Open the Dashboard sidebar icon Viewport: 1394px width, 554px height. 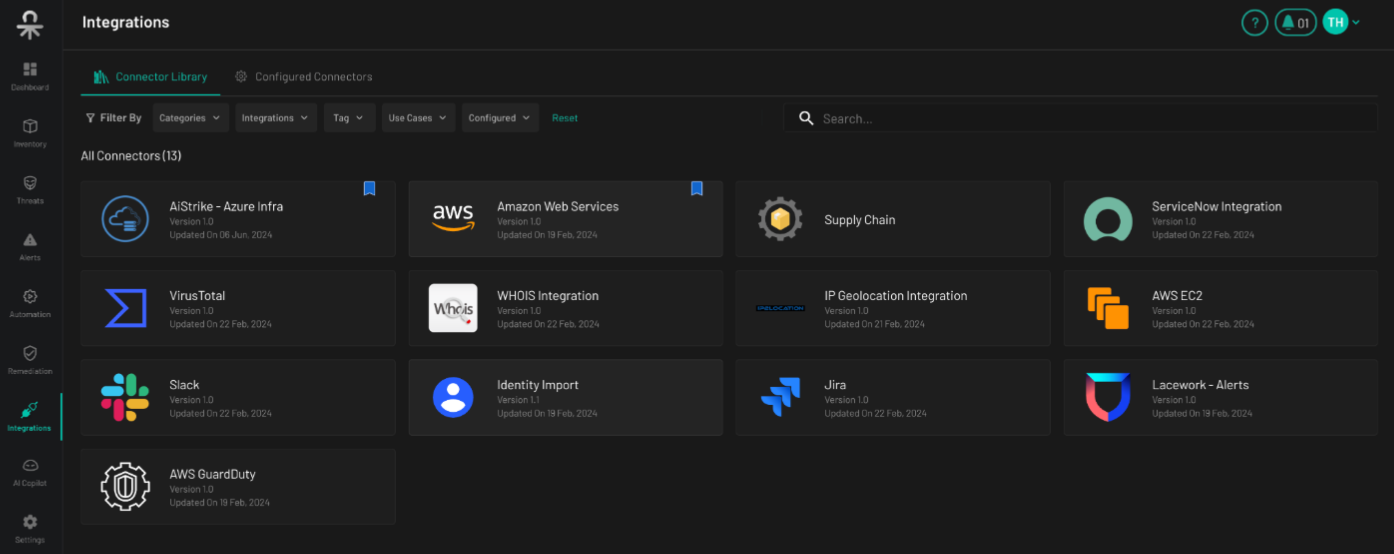point(30,69)
